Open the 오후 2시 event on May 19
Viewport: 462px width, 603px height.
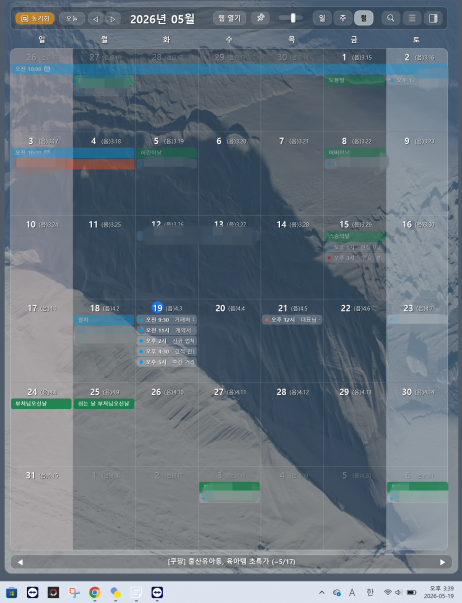click(x=167, y=341)
